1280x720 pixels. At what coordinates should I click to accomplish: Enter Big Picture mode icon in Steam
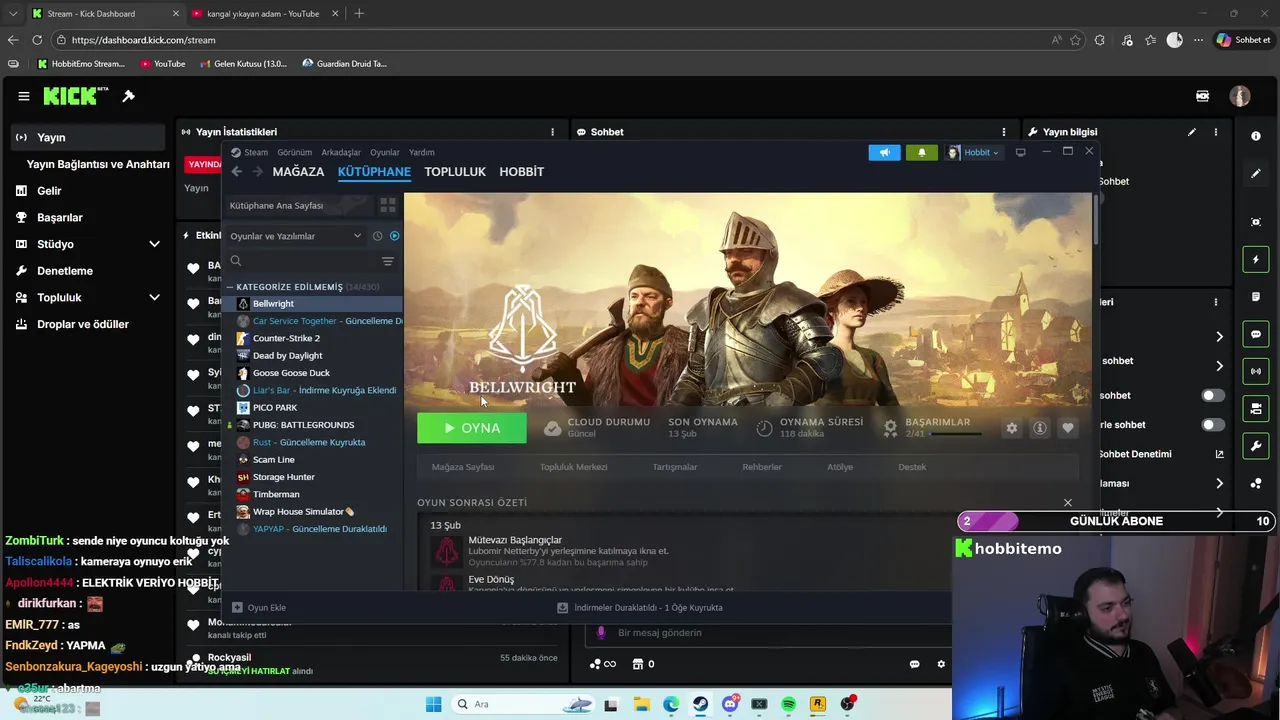(1020, 152)
